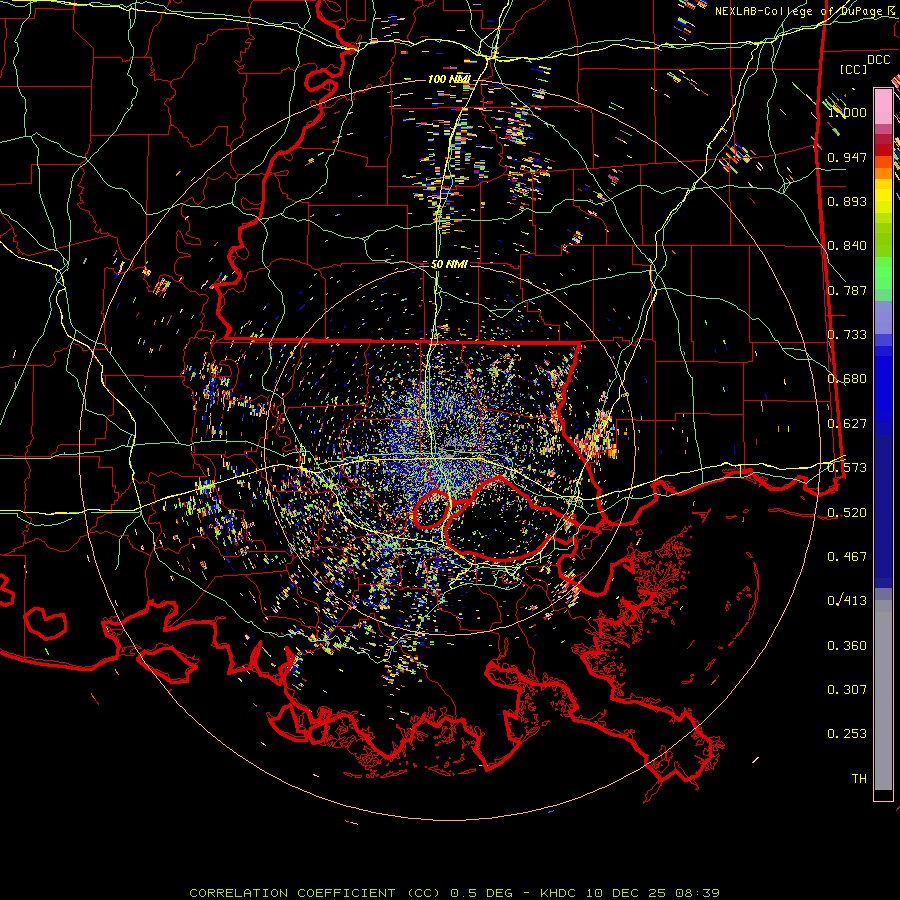Click the DCC product label
Image resolution: width=900 pixels, height=900 pixels.
pyautogui.click(x=878, y=60)
